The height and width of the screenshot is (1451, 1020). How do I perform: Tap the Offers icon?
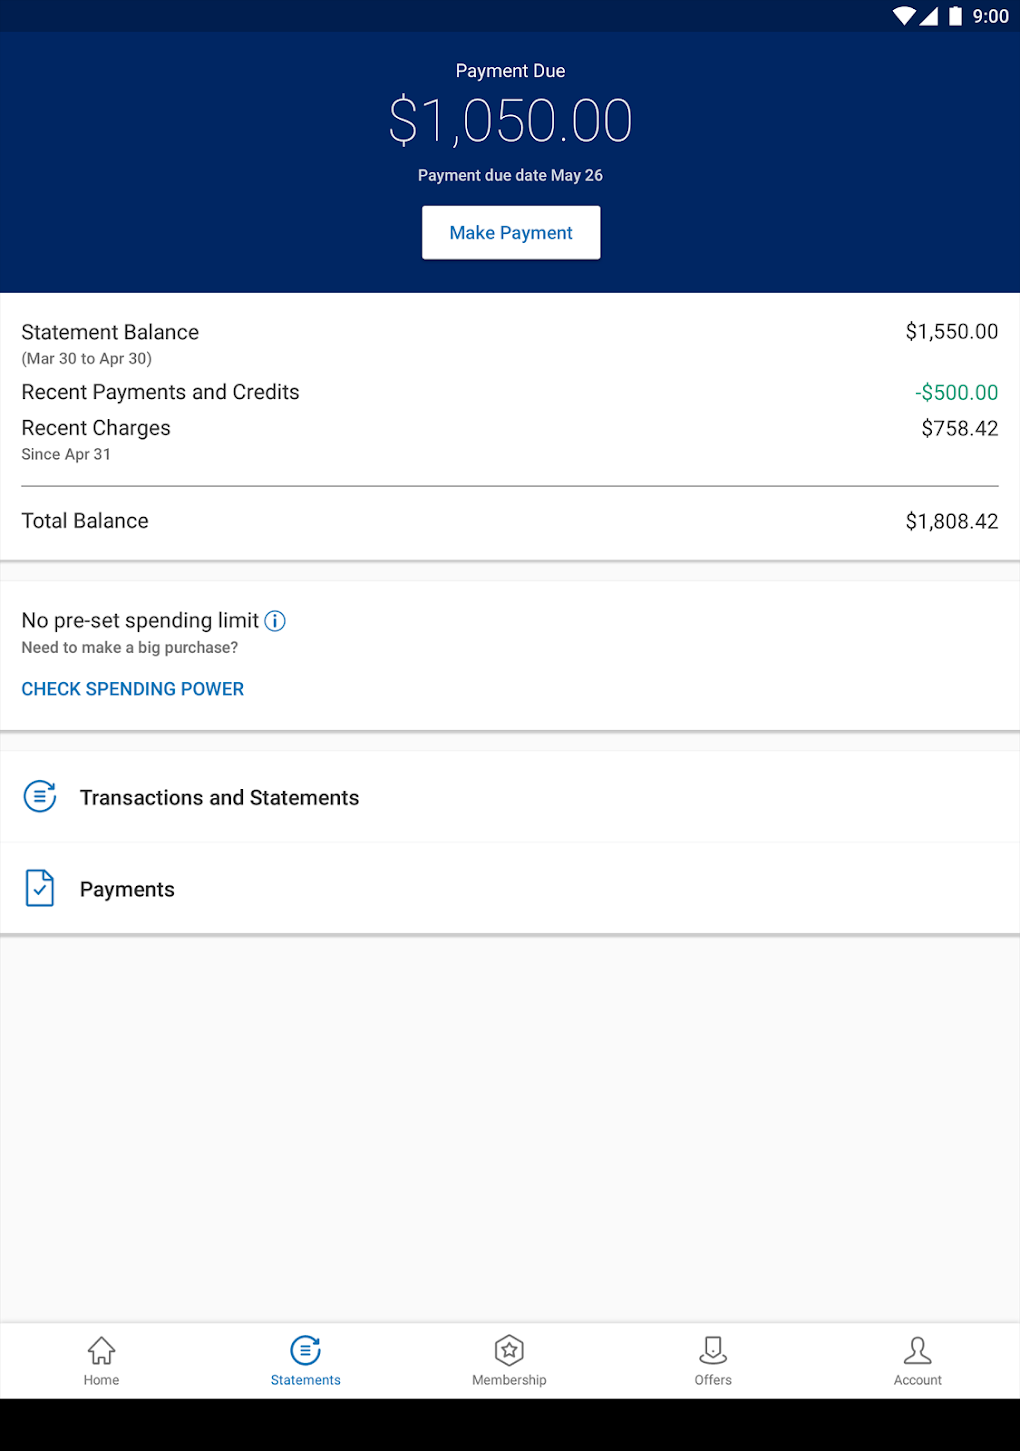pos(713,1350)
